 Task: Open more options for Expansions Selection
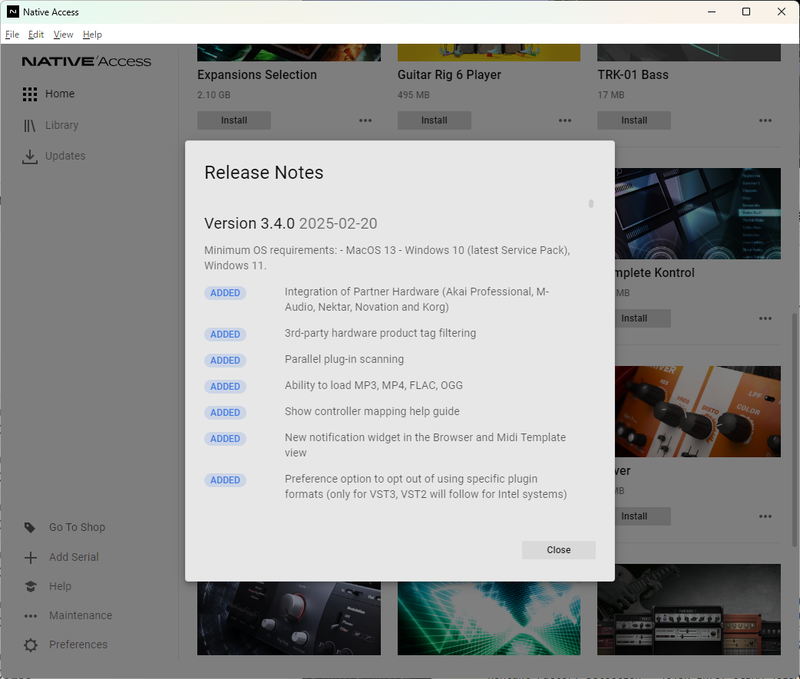365,121
